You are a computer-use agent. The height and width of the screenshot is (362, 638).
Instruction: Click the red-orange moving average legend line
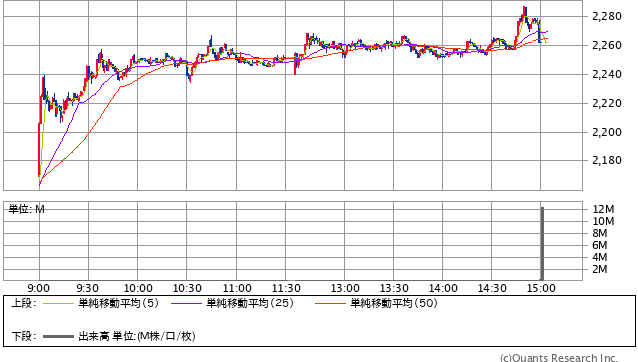[330, 303]
